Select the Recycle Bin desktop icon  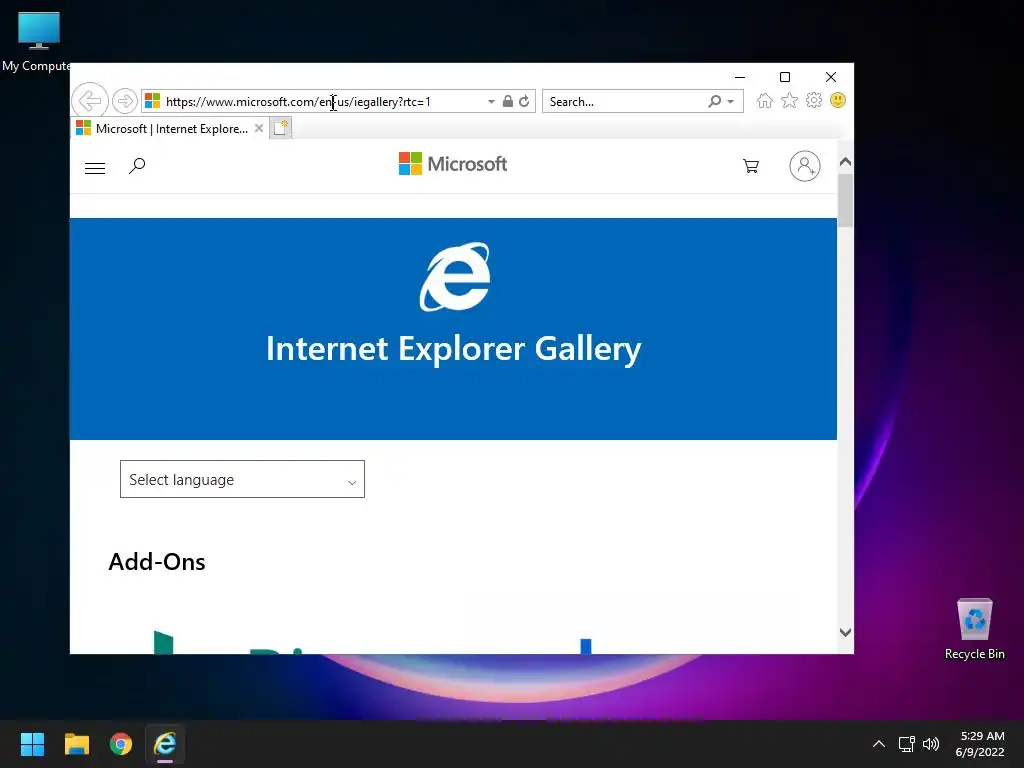tap(974, 630)
